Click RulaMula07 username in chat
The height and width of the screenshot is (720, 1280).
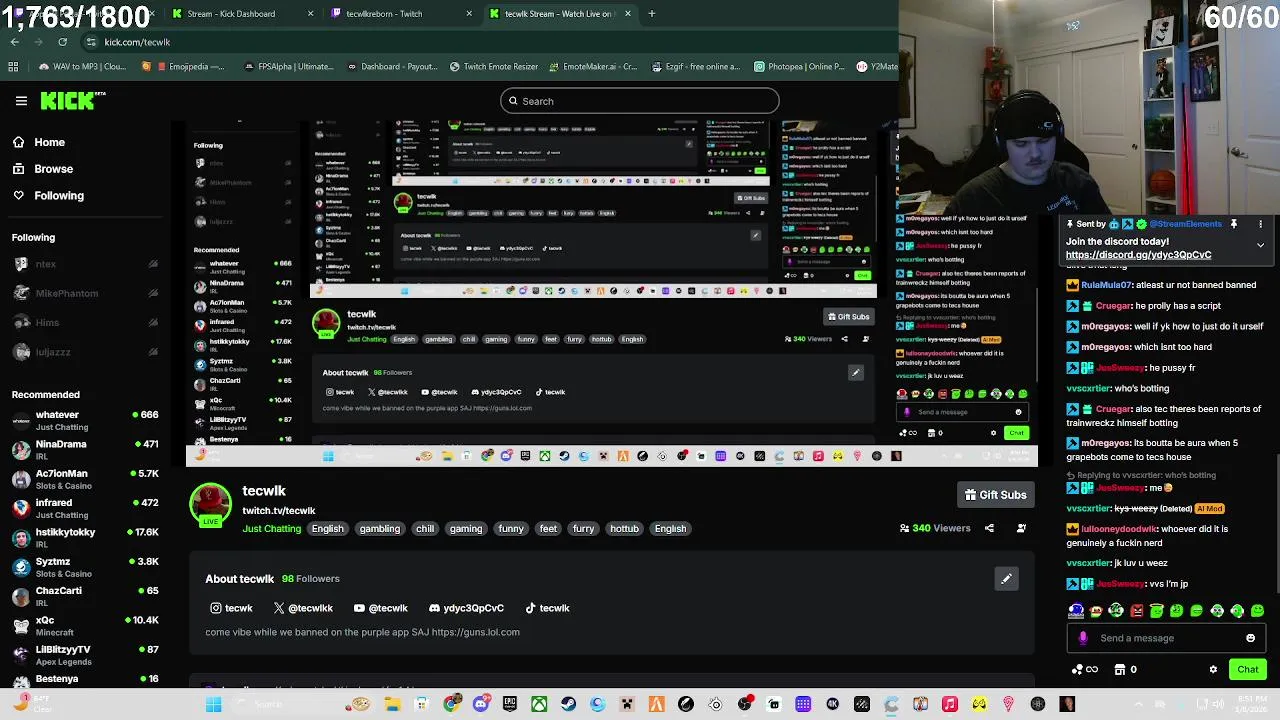pyautogui.click(x=1107, y=285)
